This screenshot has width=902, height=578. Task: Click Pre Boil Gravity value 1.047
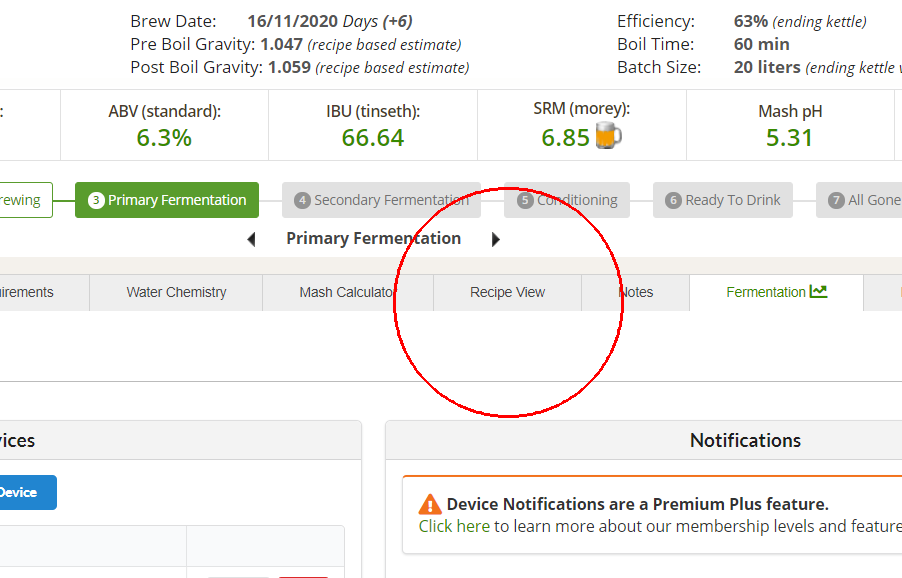click(x=281, y=44)
